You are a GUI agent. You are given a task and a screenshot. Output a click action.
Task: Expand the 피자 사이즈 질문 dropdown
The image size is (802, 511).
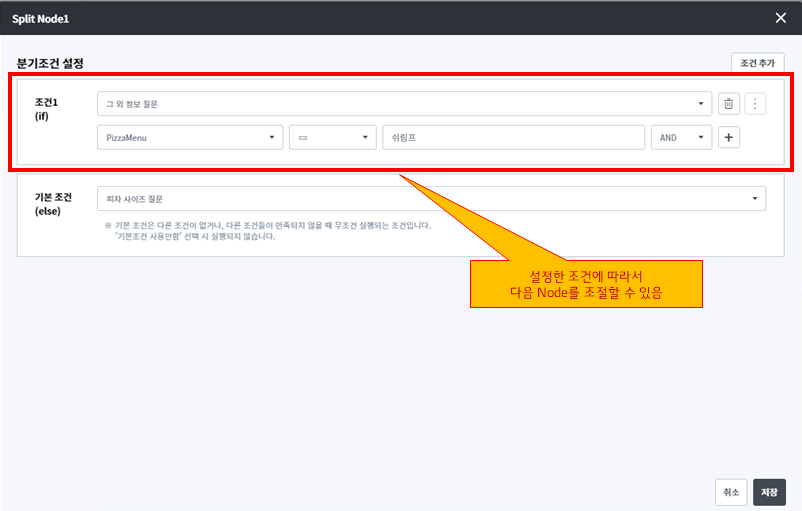431,199
